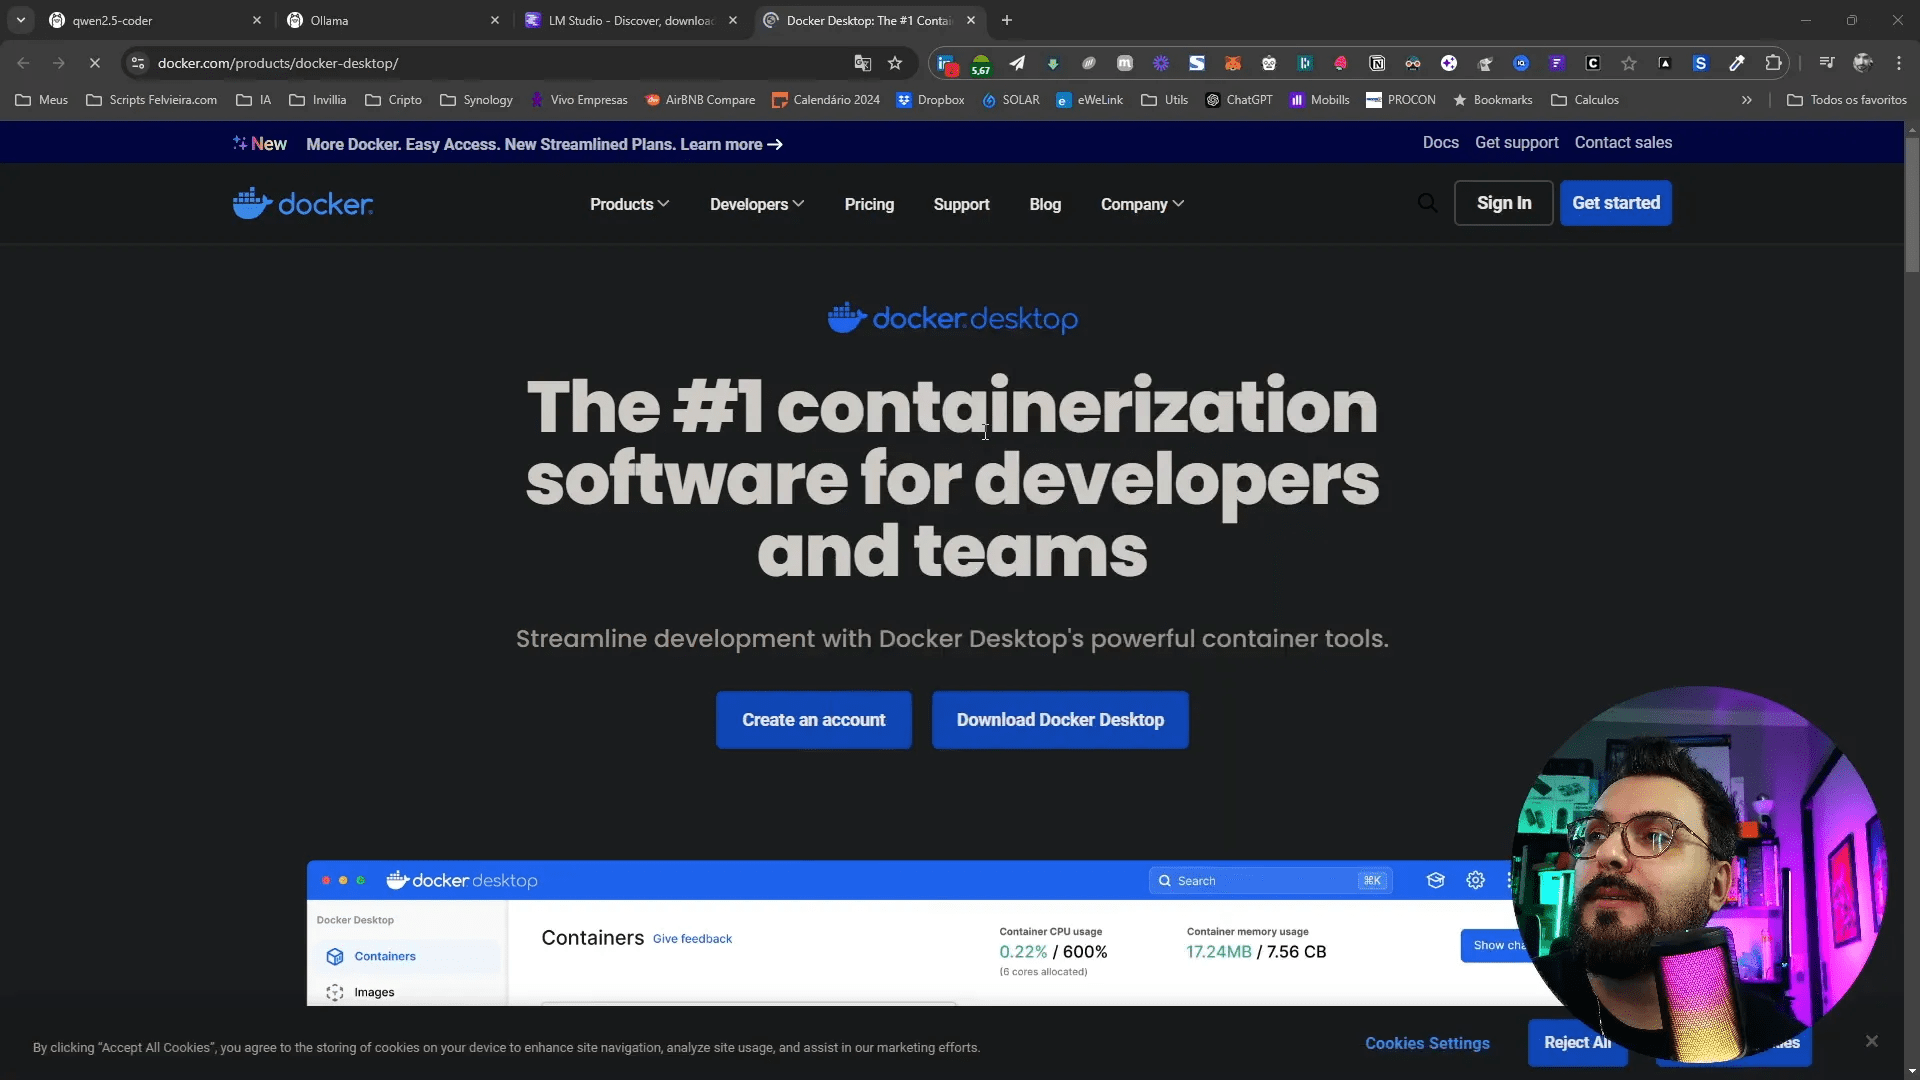
Task: Open the Docs link in top bar
Action: click(x=1440, y=142)
